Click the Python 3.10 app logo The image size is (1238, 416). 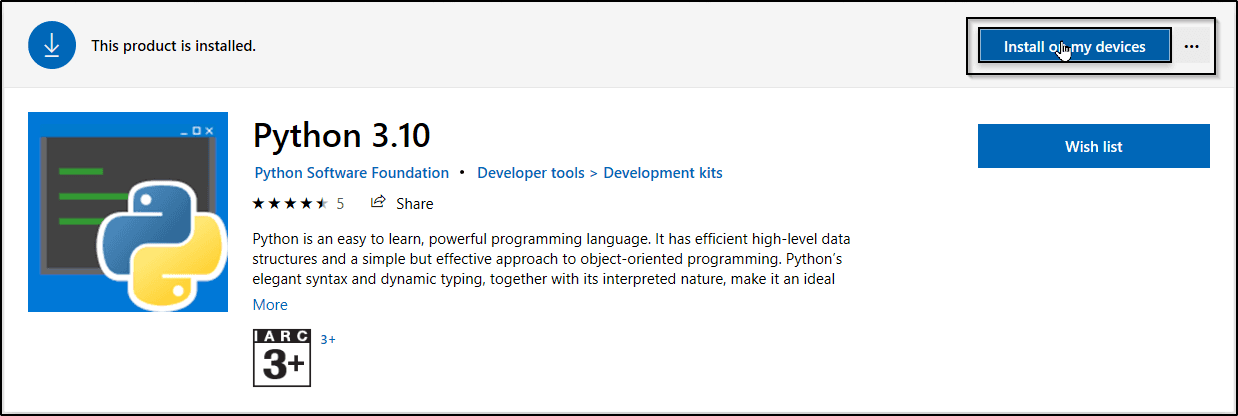tap(128, 212)
